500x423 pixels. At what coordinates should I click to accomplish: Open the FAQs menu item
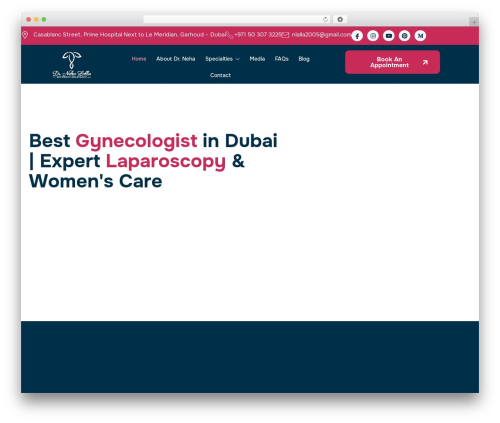click(282, 59)
